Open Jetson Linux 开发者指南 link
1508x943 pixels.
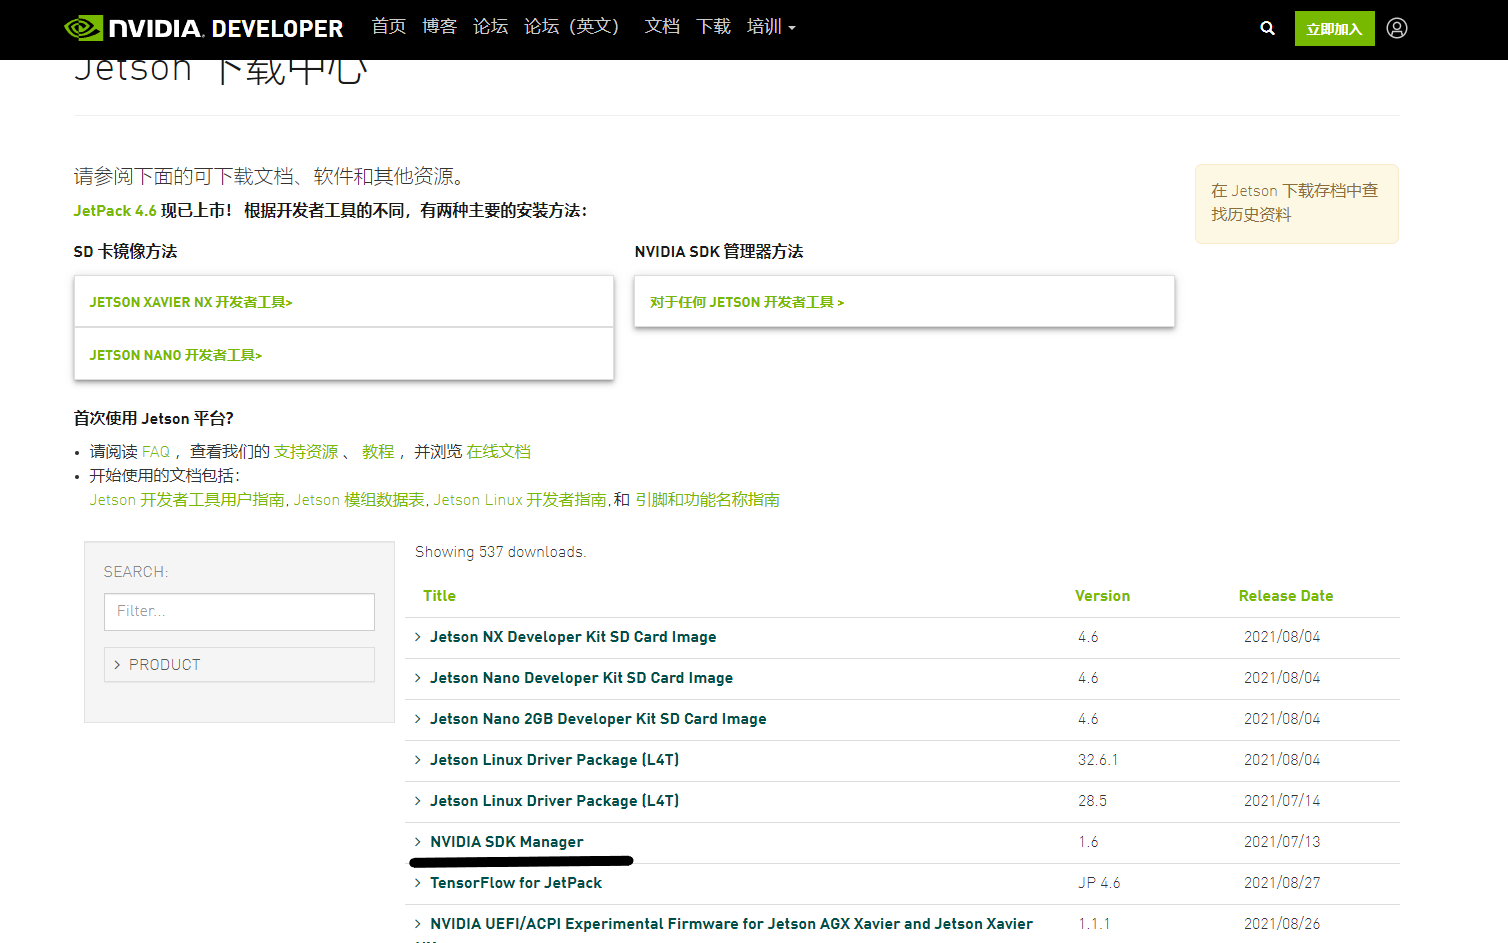[x=520, y=500]
